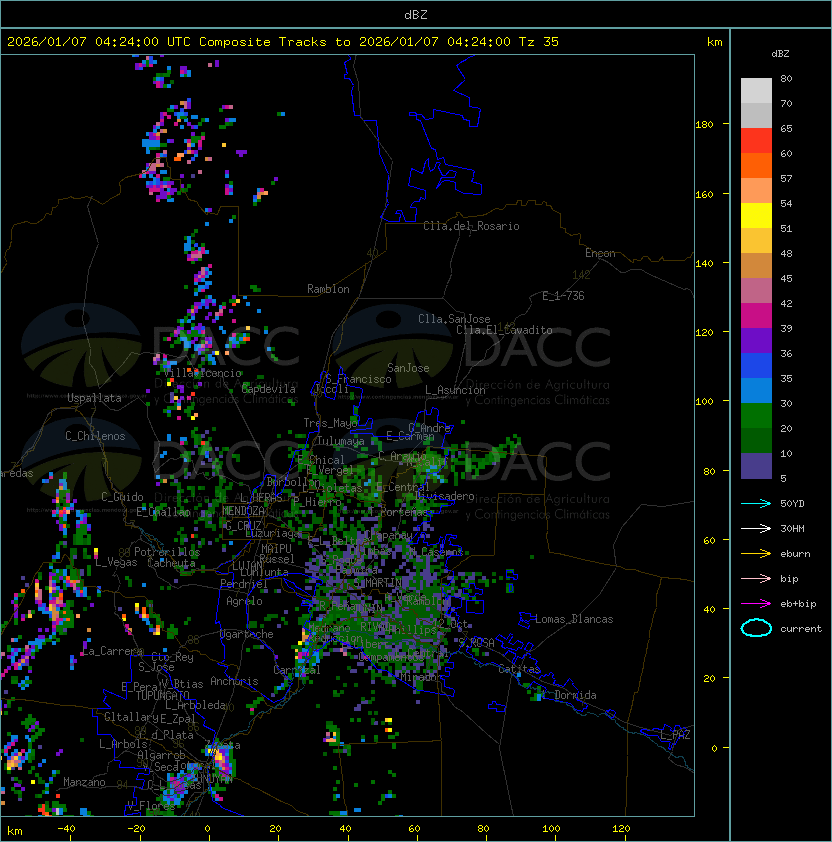Click the 'La_Carrera' place label
The height and width of the screenshot is (842, 832).
pos(112,651)
